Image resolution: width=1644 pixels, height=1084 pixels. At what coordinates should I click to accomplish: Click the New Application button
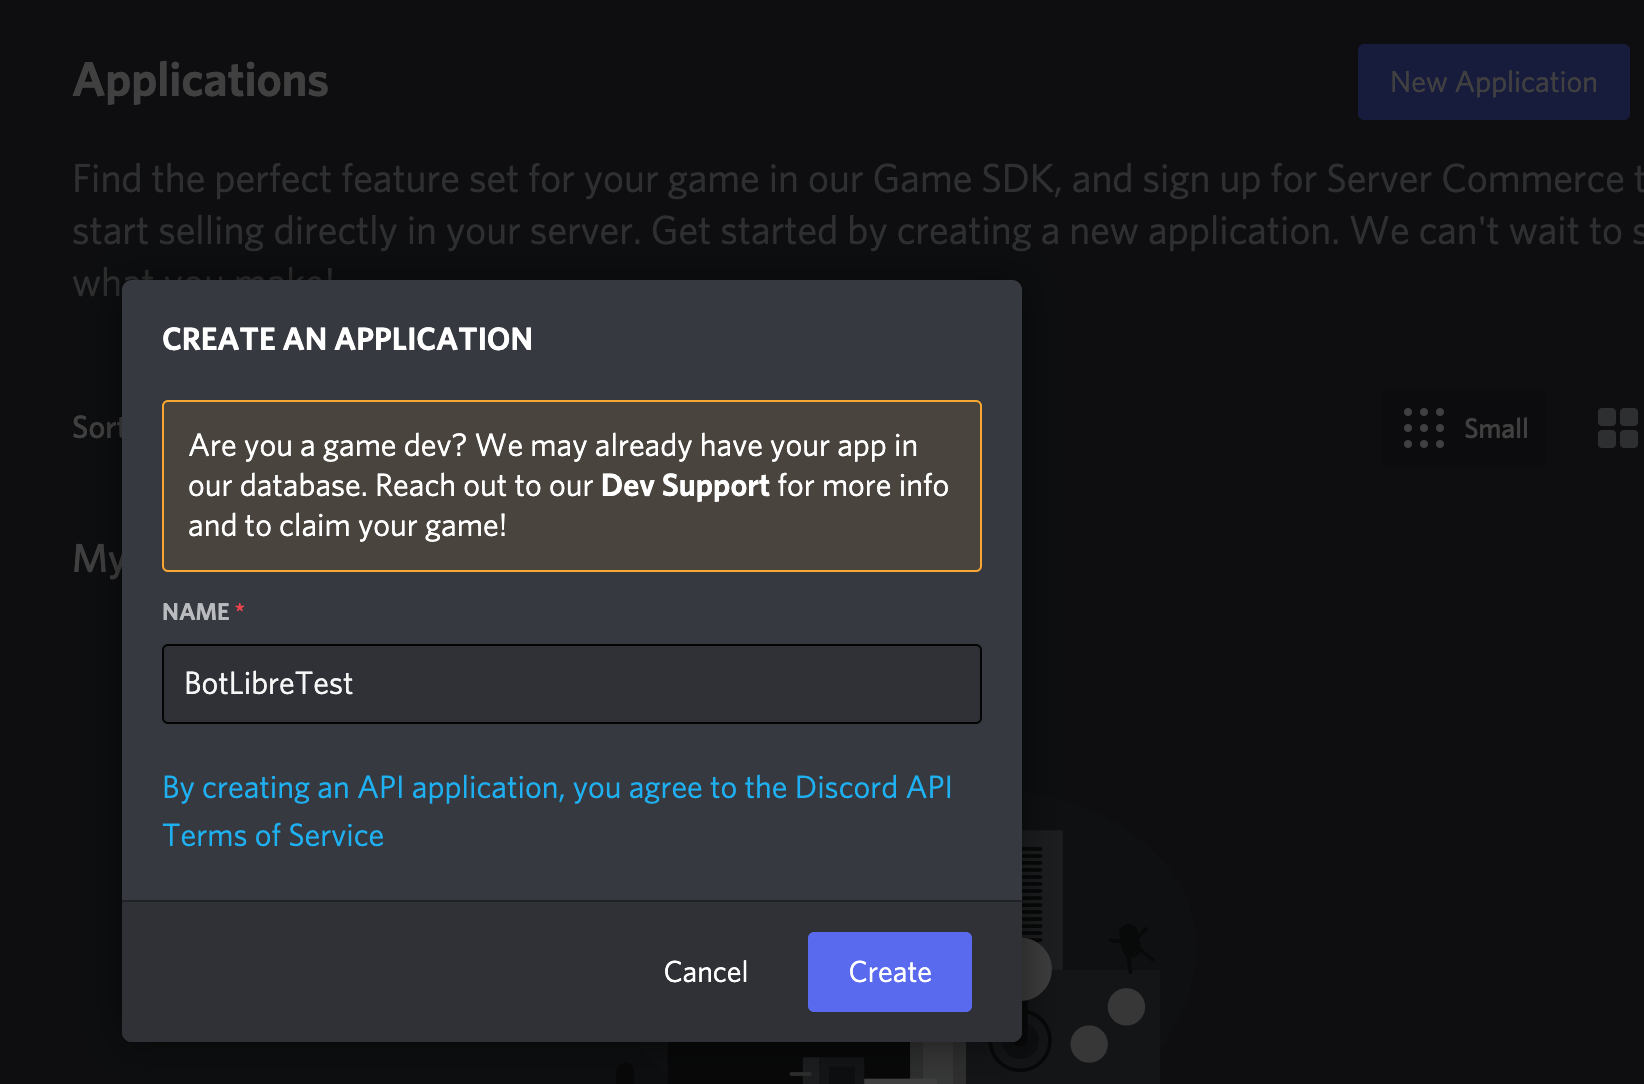1493,82
